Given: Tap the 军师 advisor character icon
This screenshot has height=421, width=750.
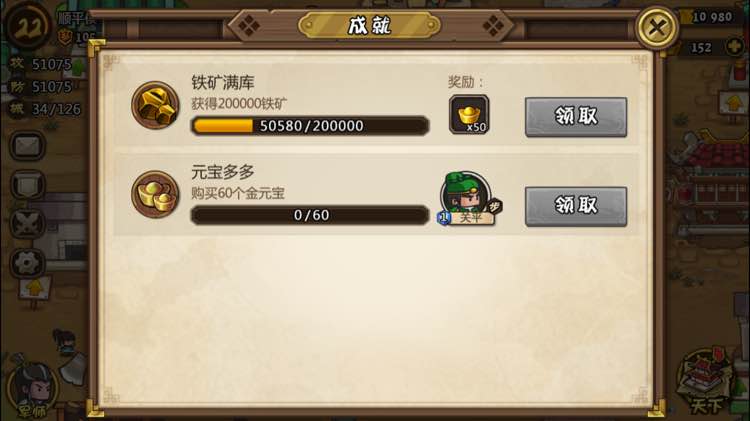Looking at the screenshot, I should [x=32, y=390].
